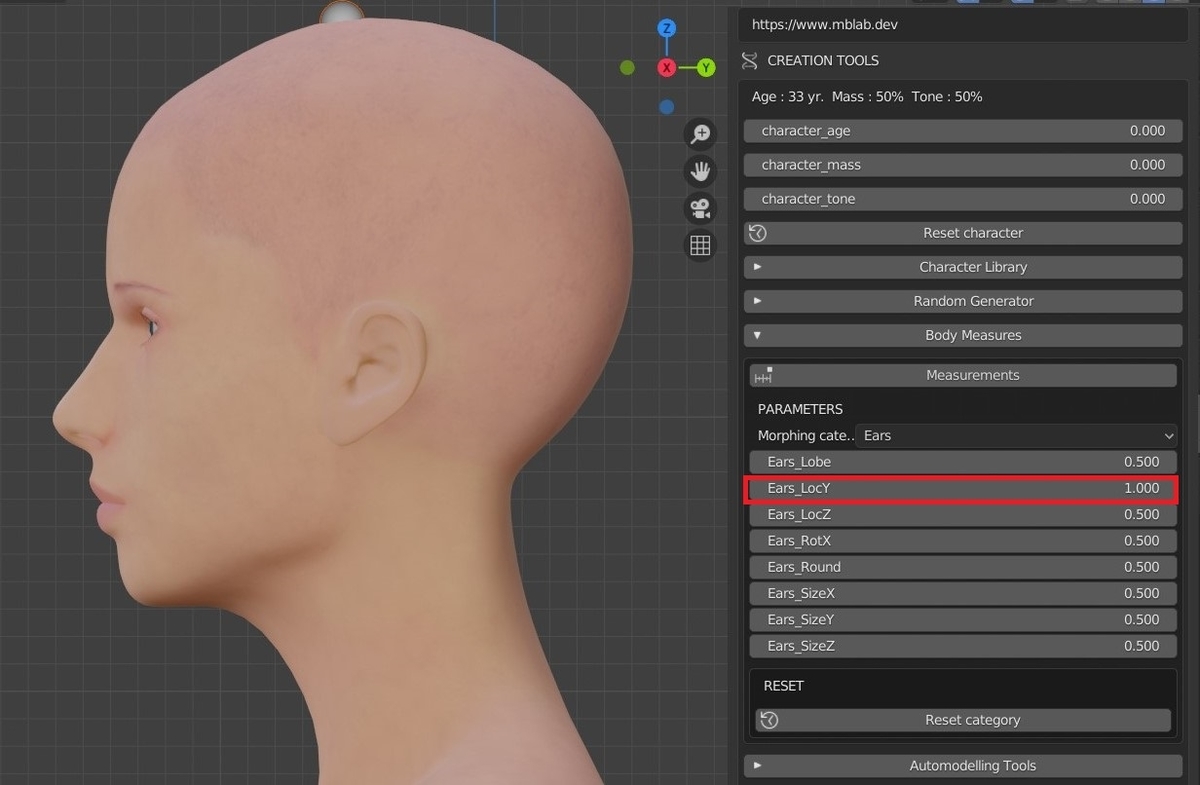1200x785 pixels.
Task: Click the Reset category button
Action: [x=963, y=720]
